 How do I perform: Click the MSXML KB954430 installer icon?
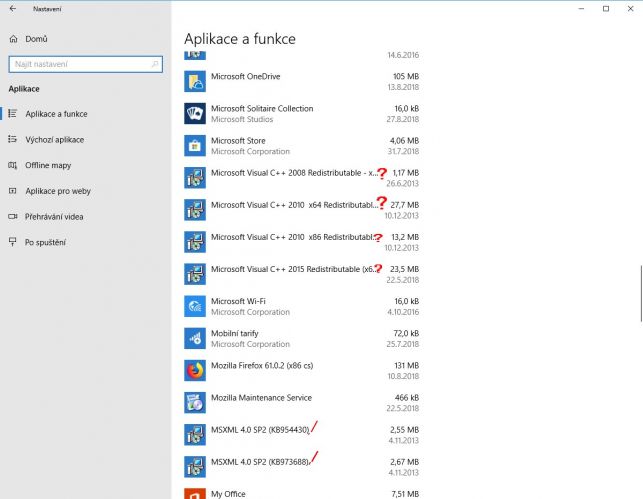[x=195, y=435]
